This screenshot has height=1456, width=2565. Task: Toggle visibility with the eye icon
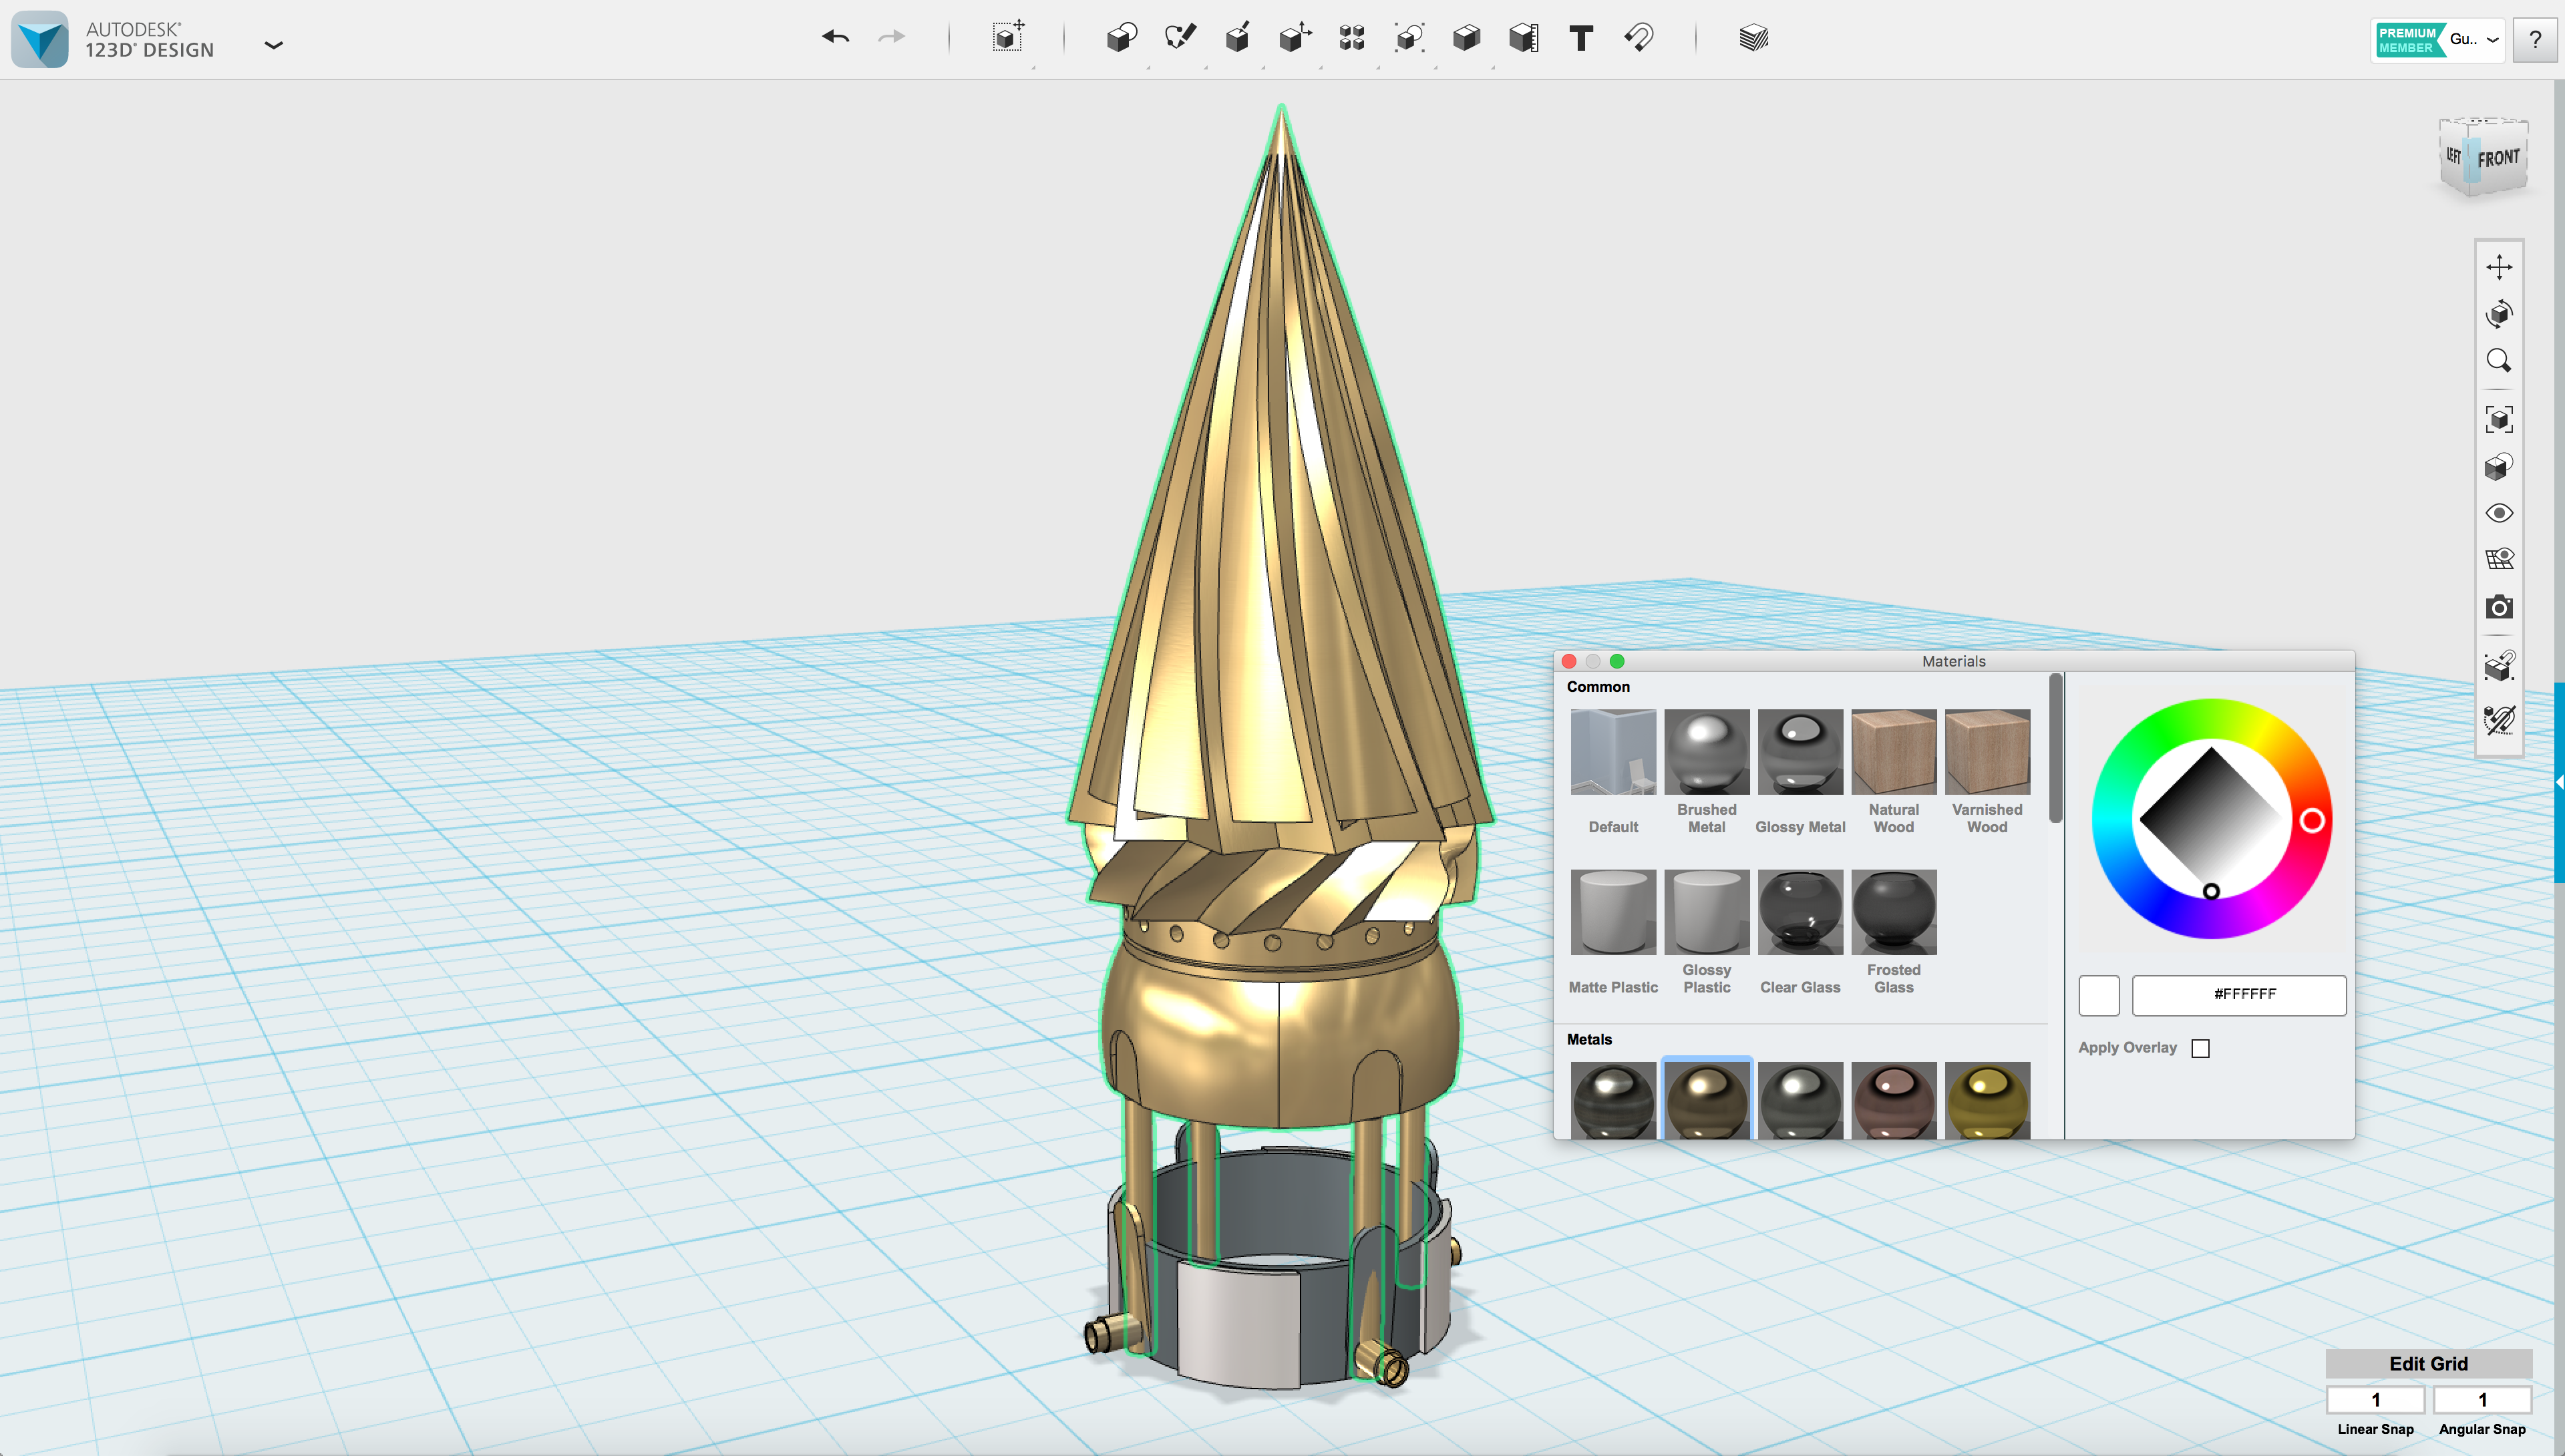click(x=2499, y=513)
